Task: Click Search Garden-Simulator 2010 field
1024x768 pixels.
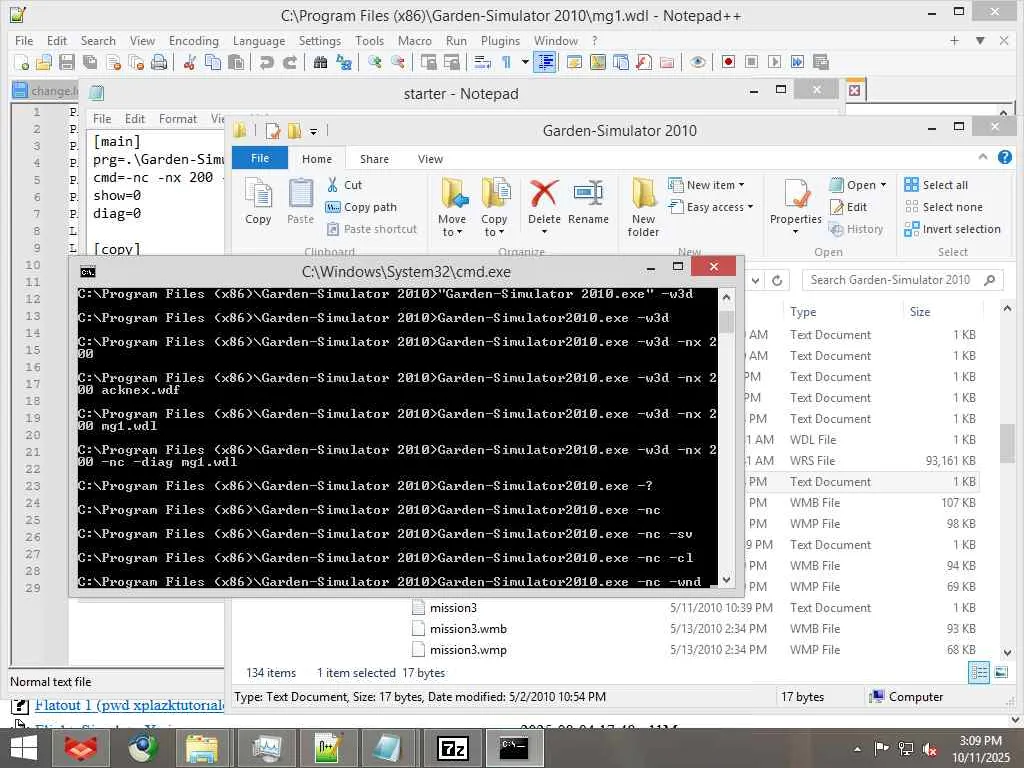Action: (903, 280)
